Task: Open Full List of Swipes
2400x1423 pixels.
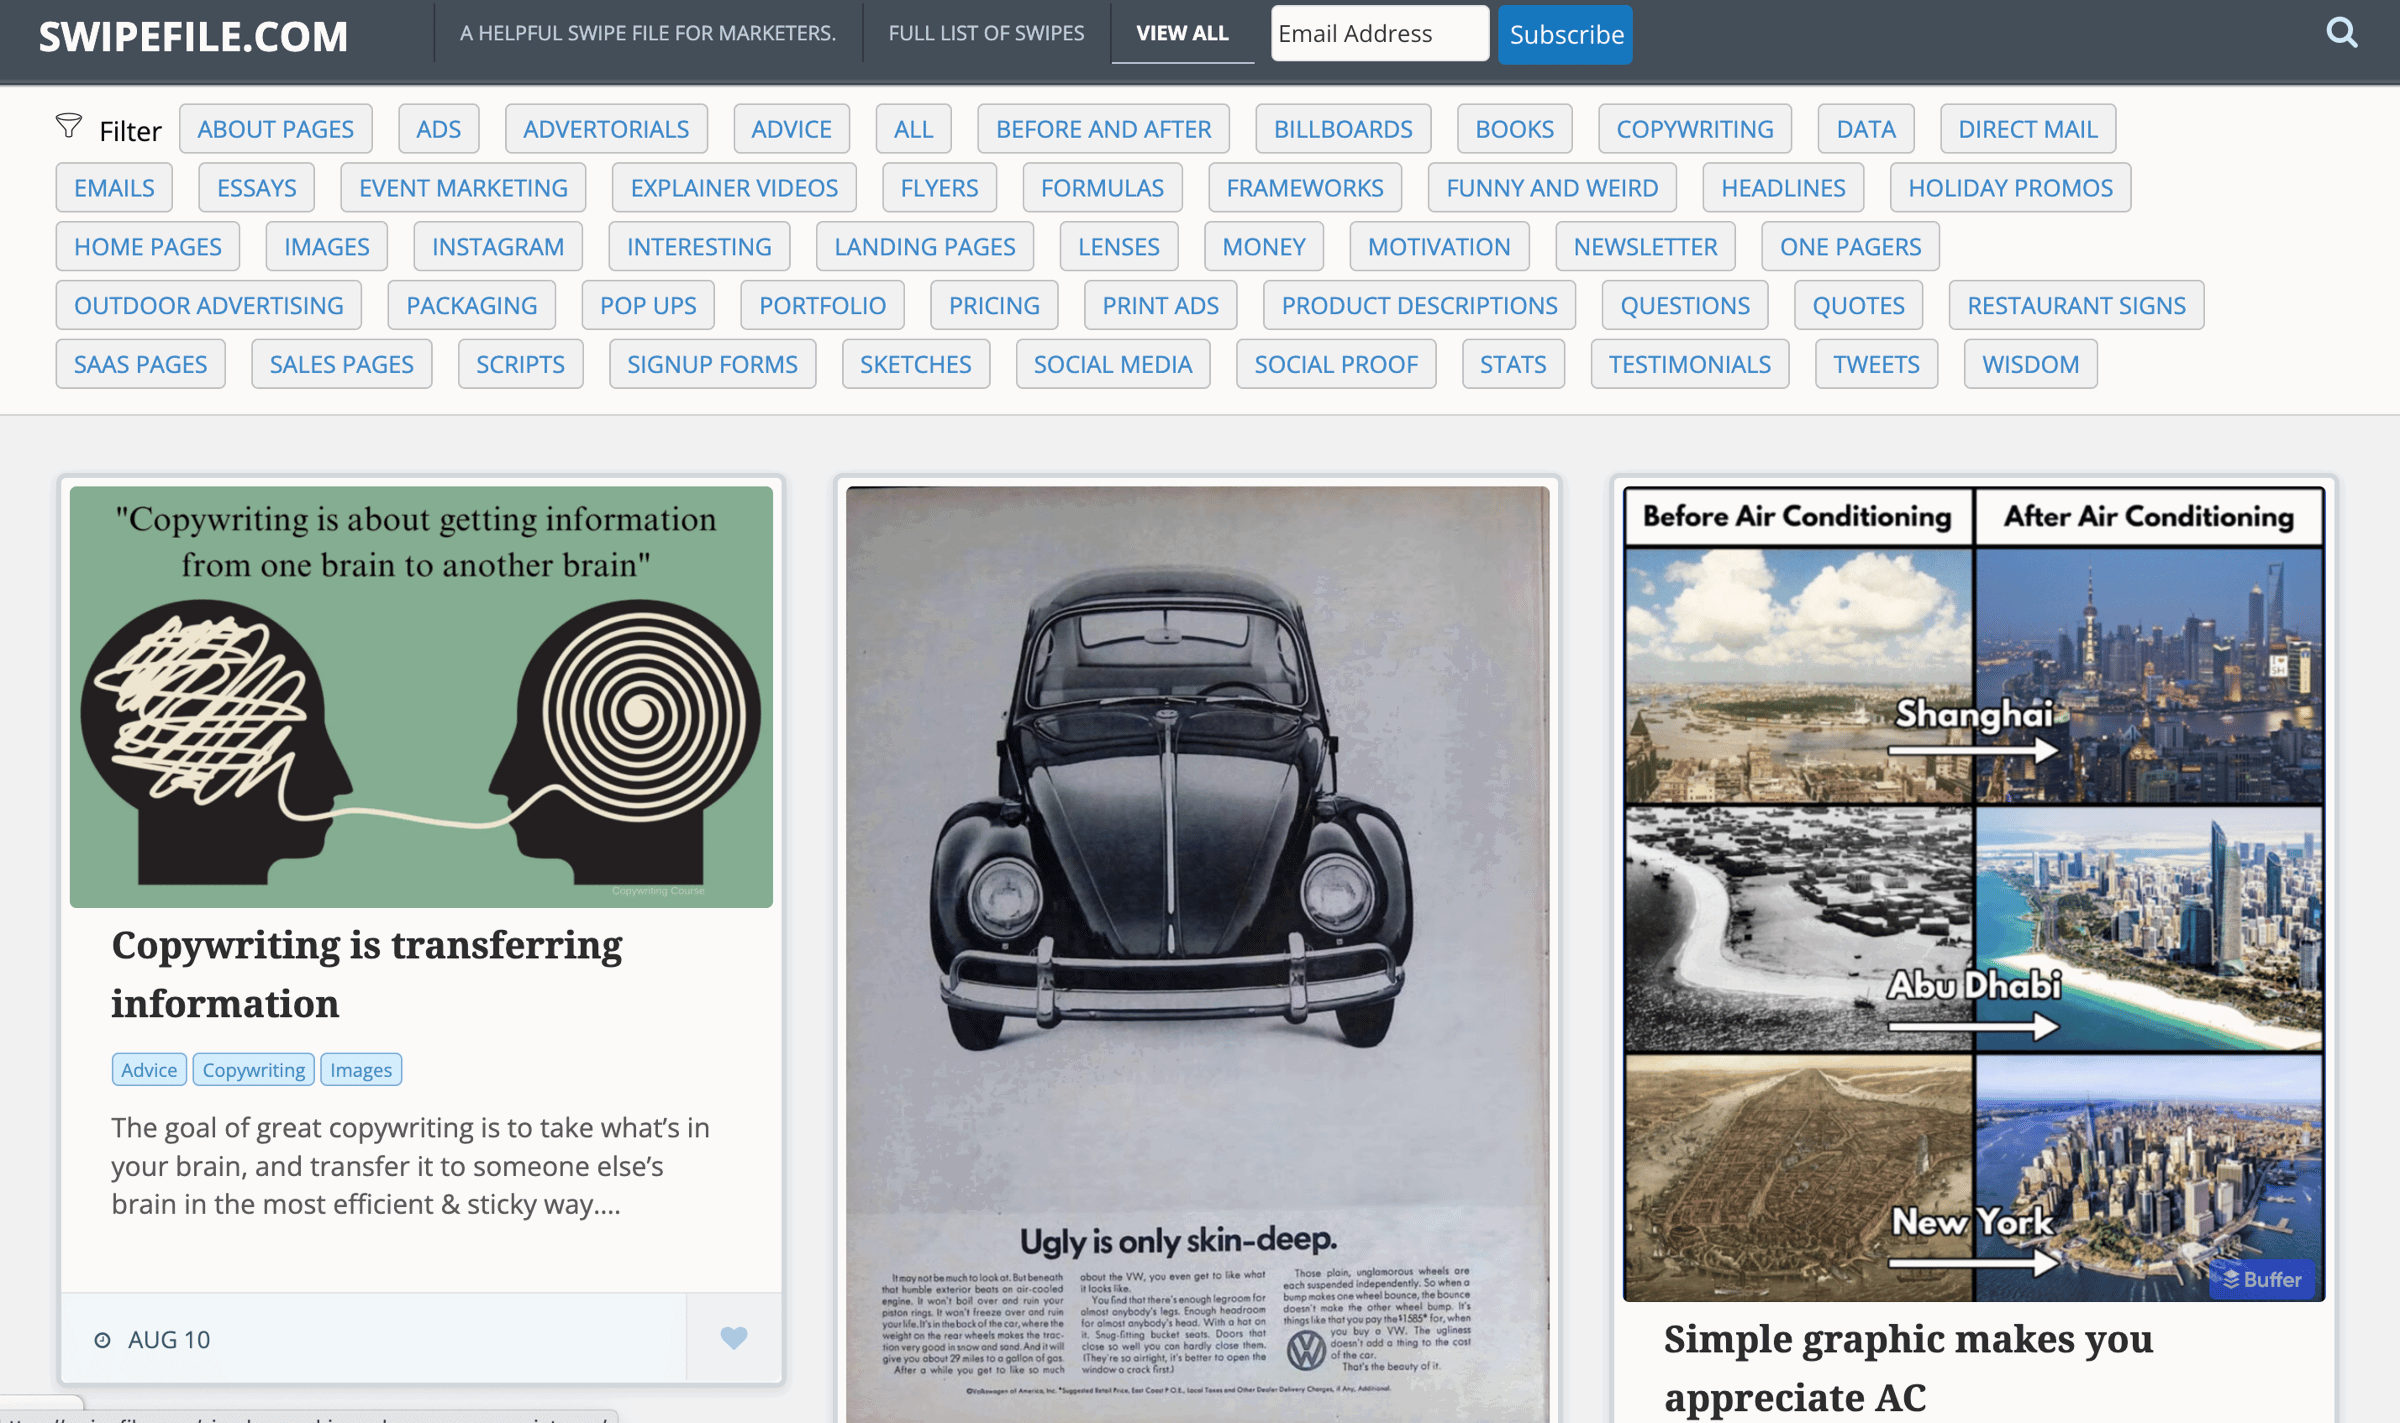Action: (986, 33)
